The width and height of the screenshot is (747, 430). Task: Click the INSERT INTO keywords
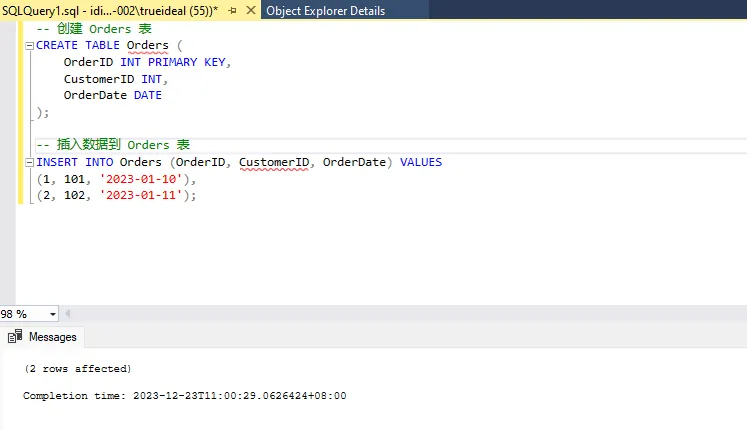[75, 162]
